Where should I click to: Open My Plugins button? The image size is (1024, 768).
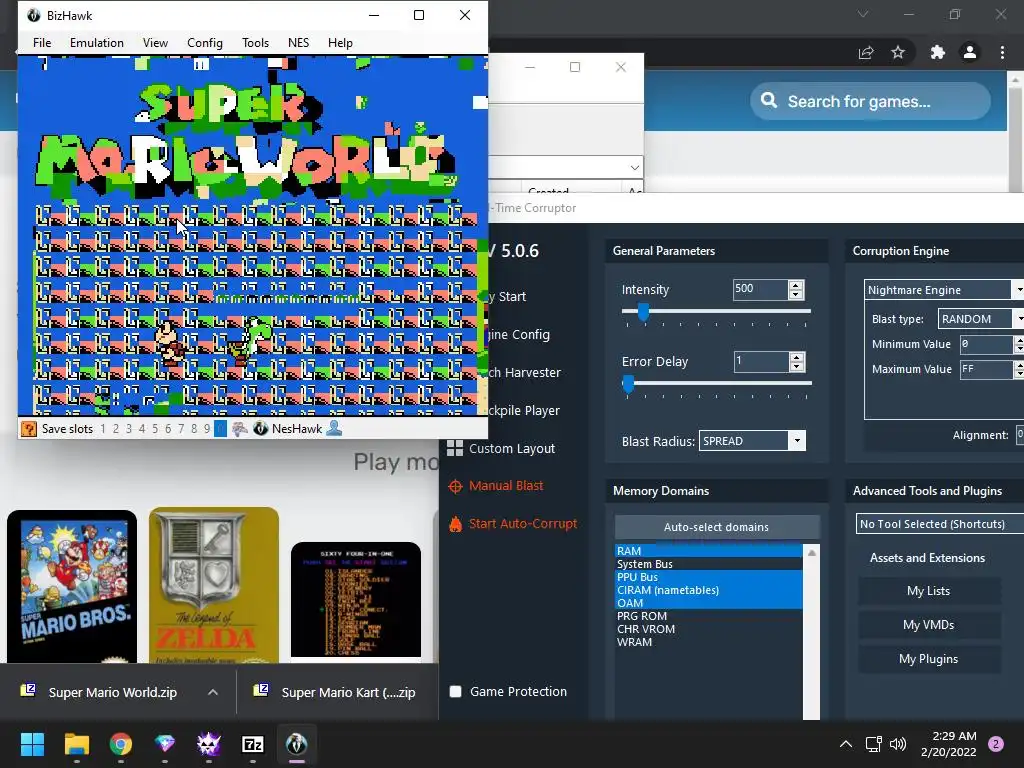(x=929, y=659)
